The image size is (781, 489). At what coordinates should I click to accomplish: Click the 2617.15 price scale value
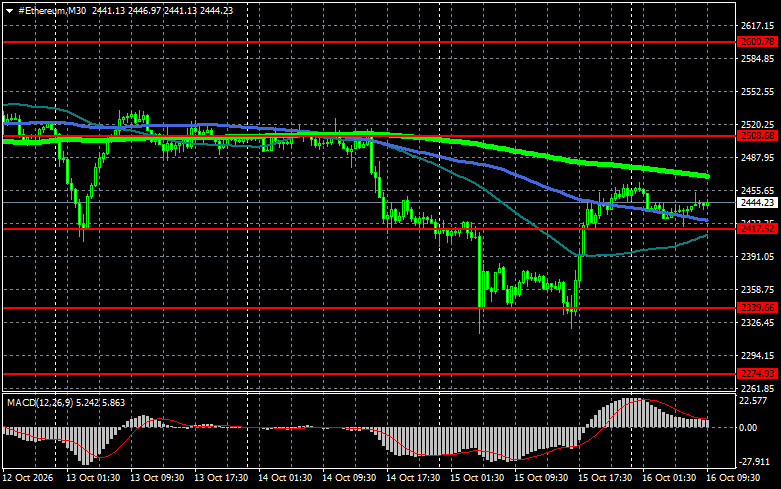pos(758,25)
